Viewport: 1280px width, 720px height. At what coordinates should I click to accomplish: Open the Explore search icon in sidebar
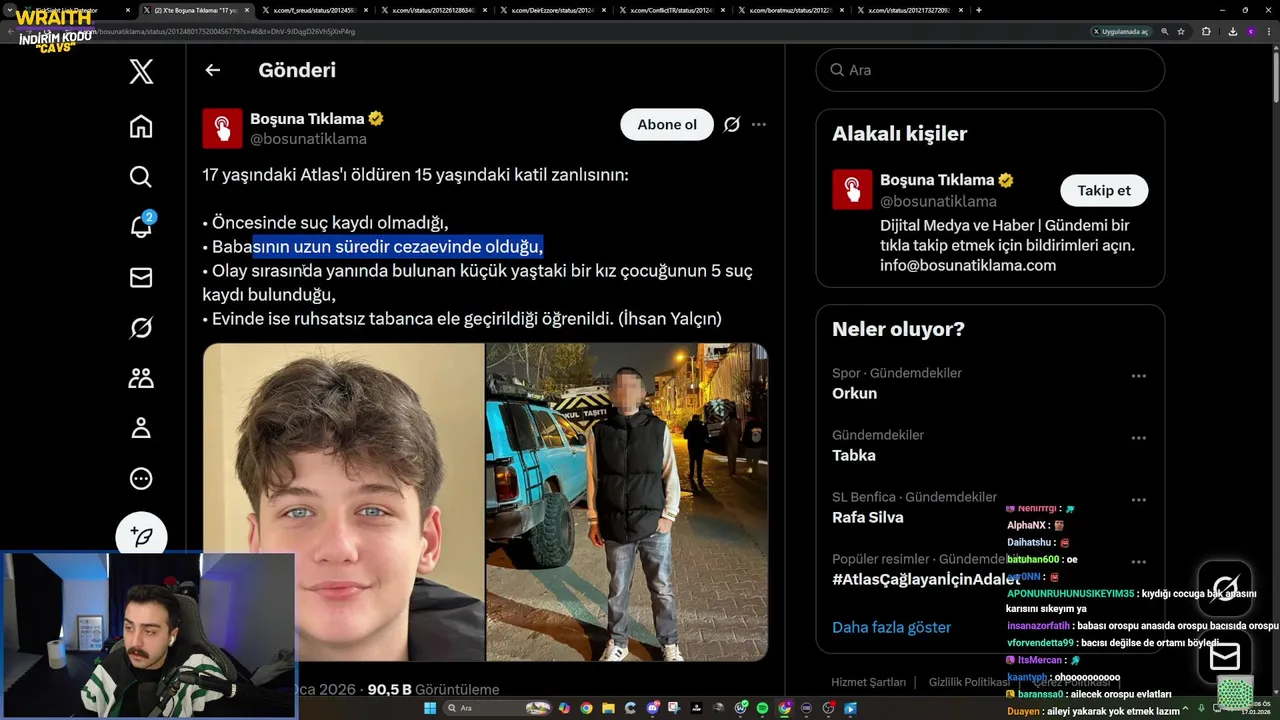tap(141, 177)
